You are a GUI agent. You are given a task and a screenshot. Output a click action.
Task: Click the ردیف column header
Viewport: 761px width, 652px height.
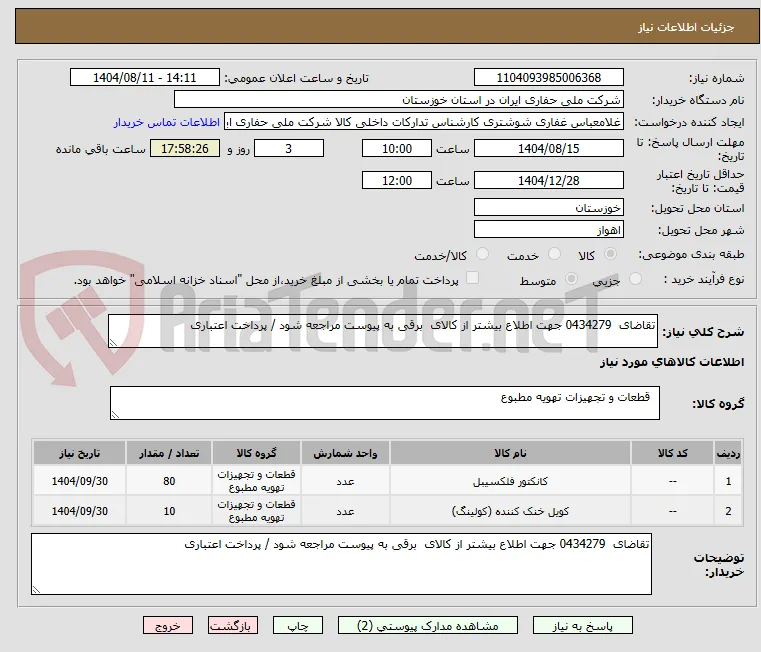coord(728,453)
